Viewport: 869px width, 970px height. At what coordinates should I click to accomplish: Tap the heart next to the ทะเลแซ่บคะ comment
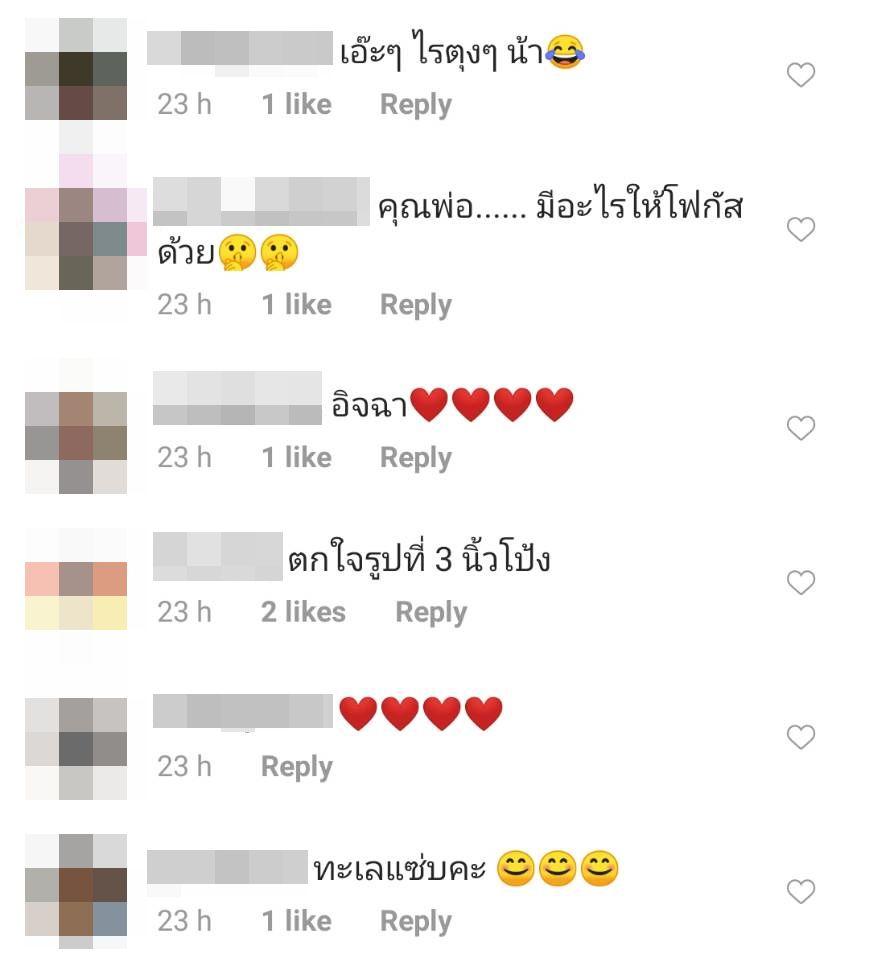pyautogui.click(x=800, y=891)
